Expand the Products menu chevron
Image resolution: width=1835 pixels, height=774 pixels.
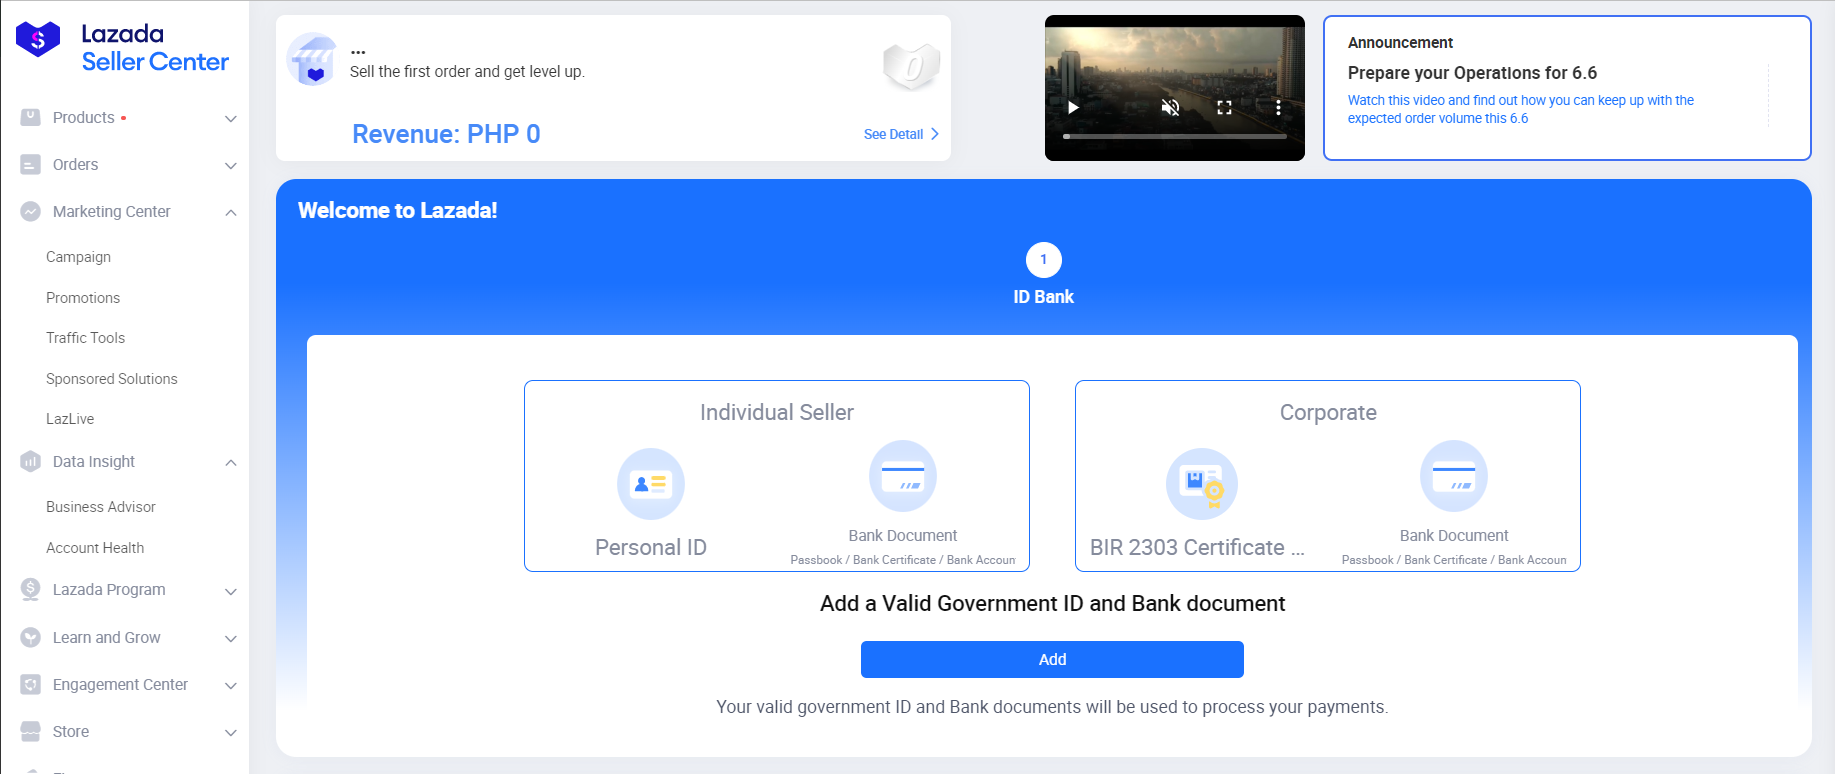(231, 118)
